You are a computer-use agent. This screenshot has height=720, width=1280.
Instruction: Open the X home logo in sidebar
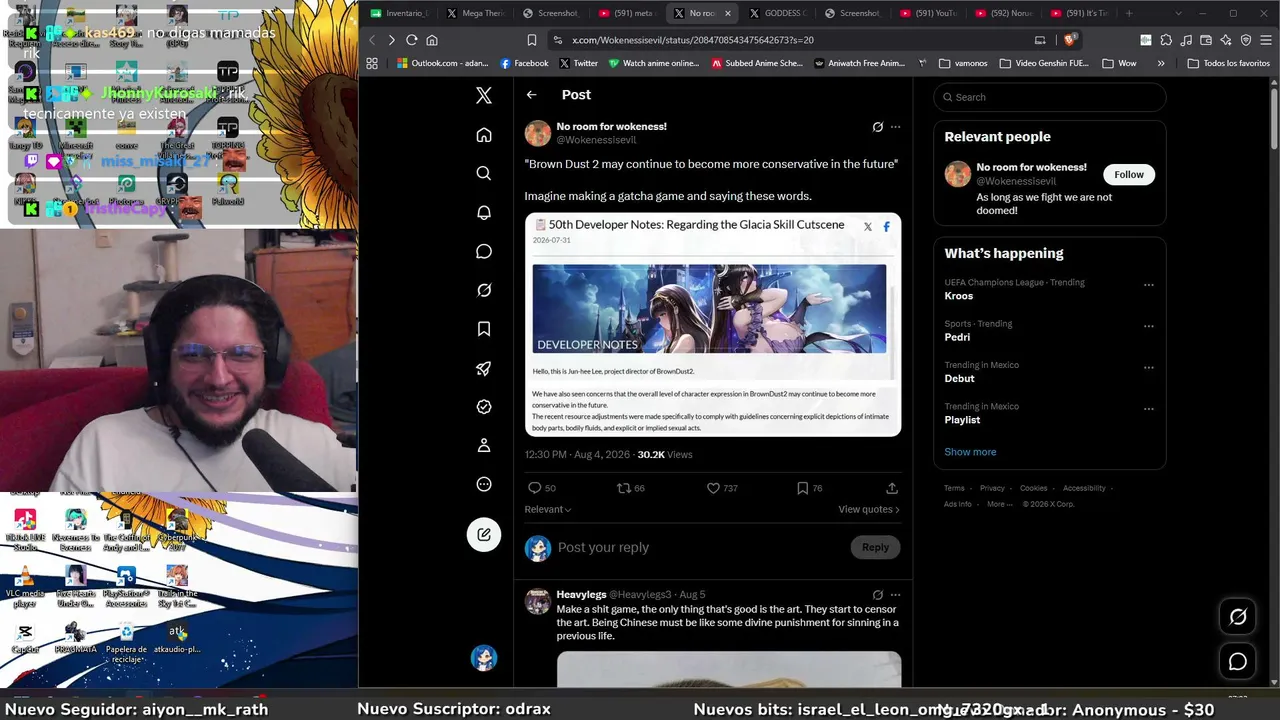pyautogui.click(x=484, y=95)
